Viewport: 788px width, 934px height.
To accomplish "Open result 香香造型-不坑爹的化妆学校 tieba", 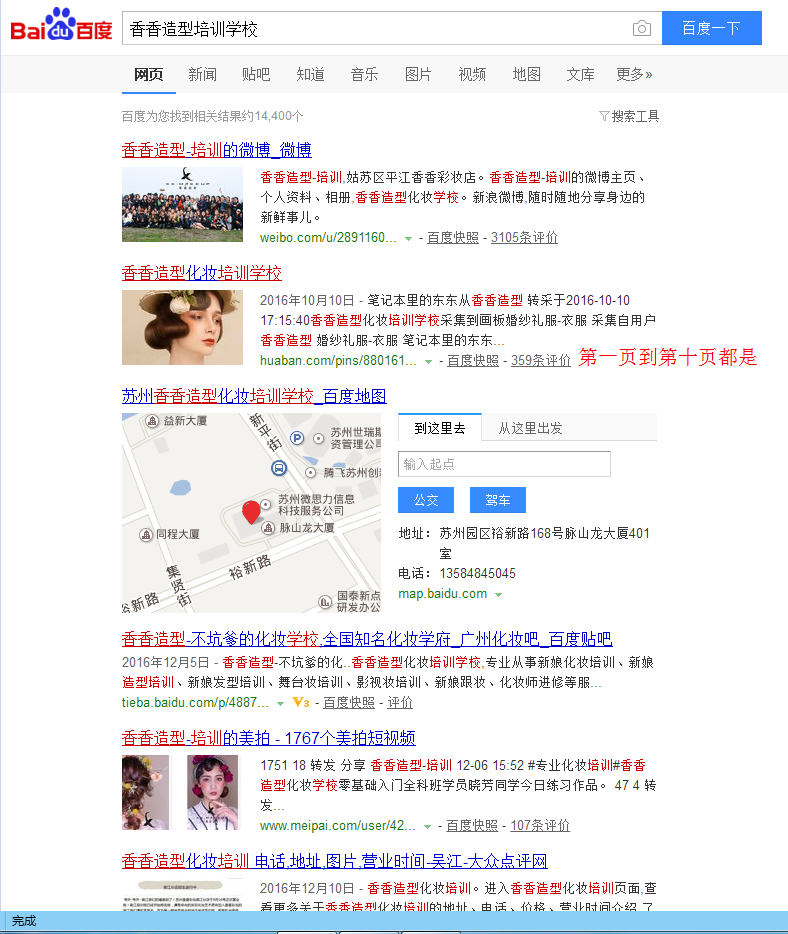I will tap(367, 639).
